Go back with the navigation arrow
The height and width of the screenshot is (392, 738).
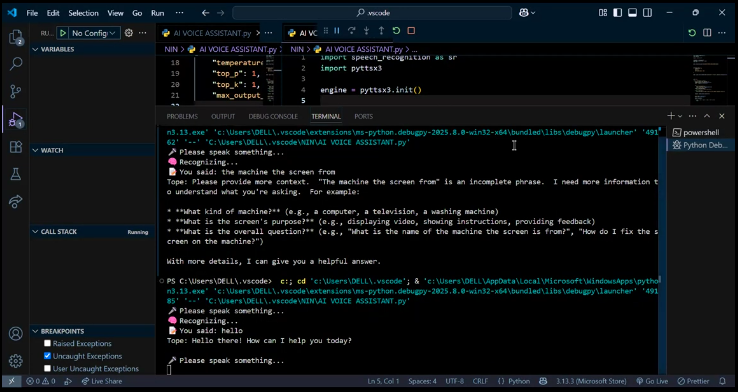point(205,13)
